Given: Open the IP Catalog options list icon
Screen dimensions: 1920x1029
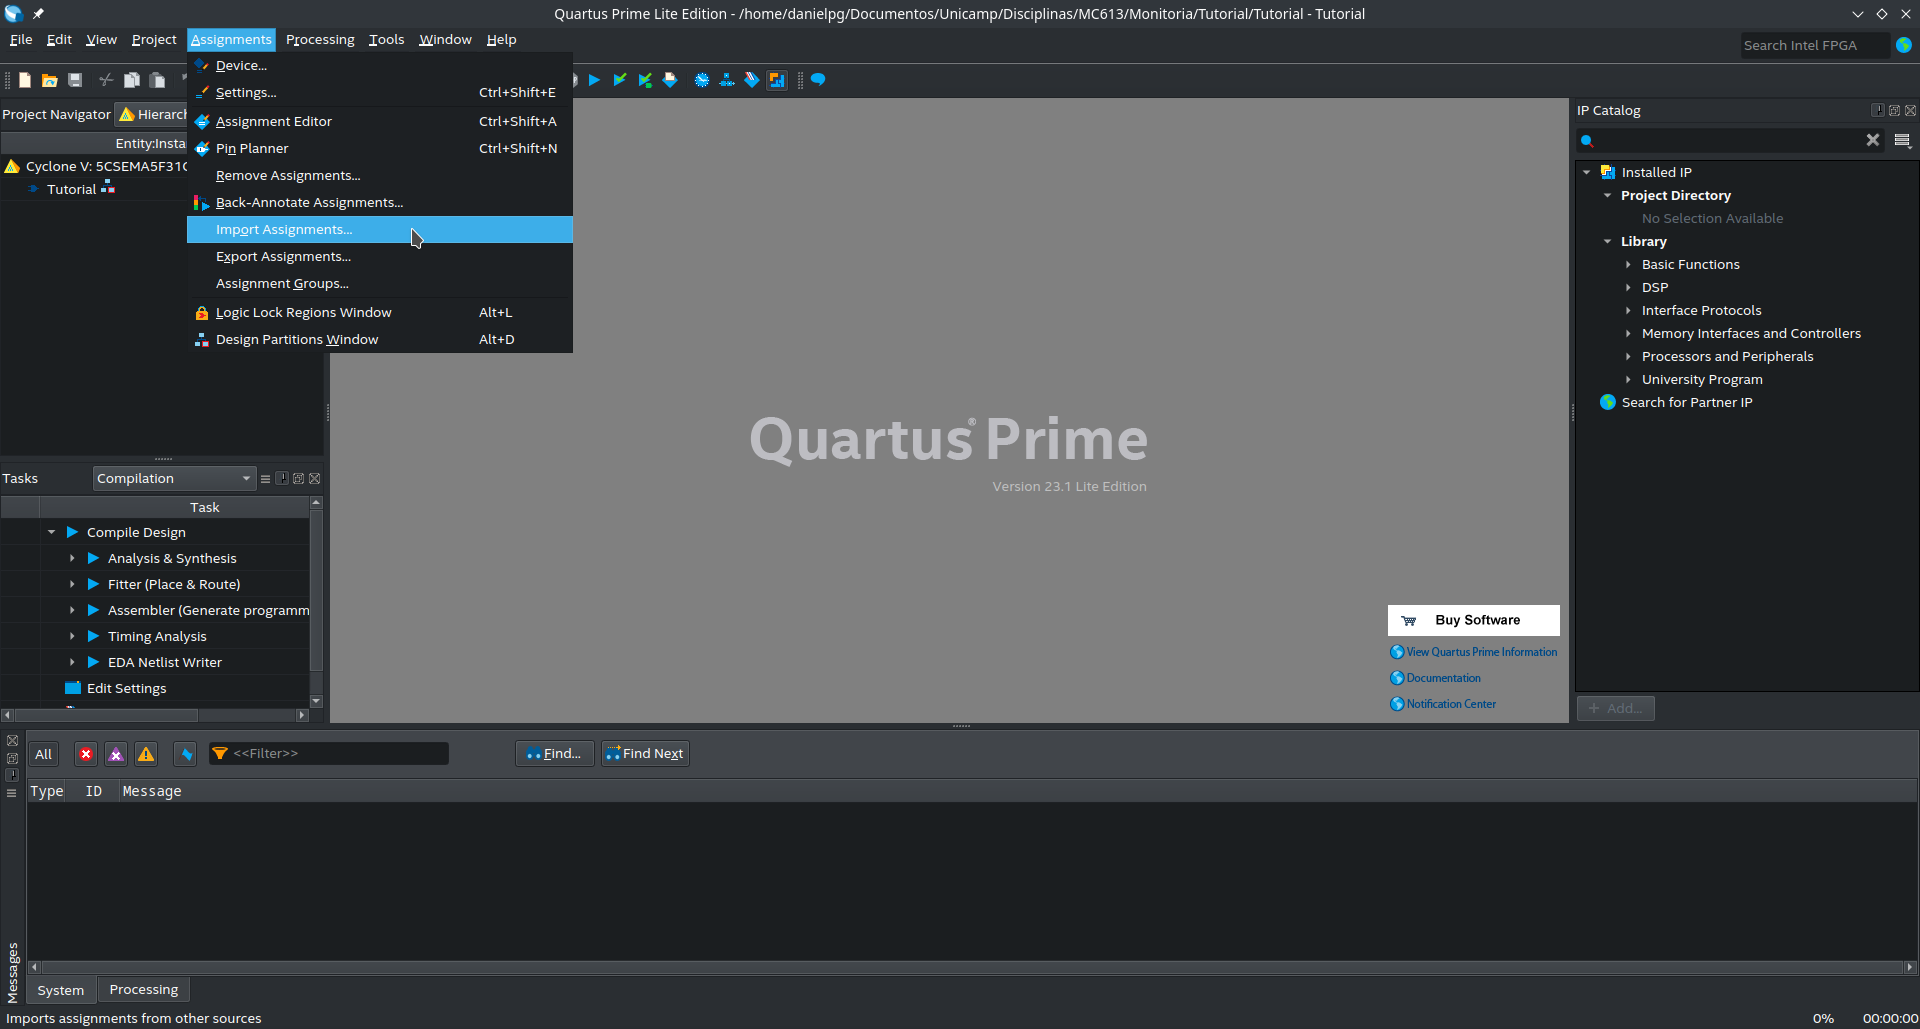Looking at the screenshot, I should coord(1902,140).
